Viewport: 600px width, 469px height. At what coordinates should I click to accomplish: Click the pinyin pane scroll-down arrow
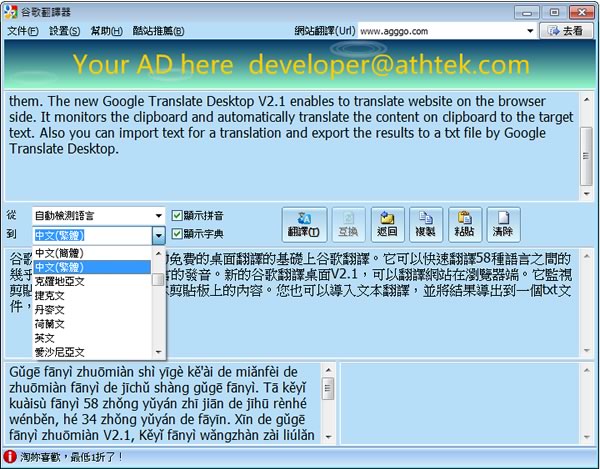(x=328, y=436)
